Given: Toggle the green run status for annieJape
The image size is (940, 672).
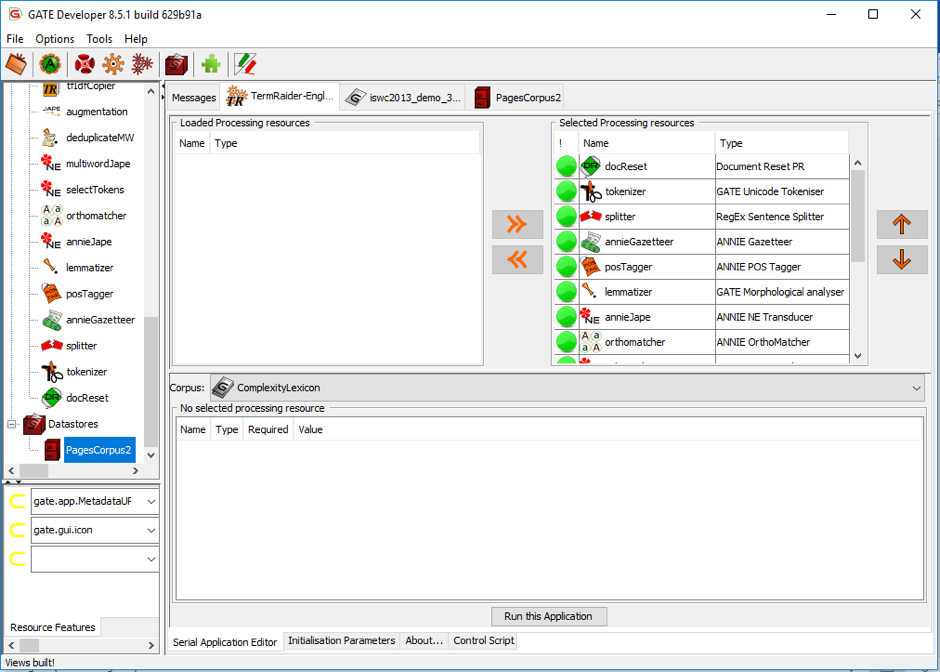Looking at the screenshot, I should tap(566, 317).
